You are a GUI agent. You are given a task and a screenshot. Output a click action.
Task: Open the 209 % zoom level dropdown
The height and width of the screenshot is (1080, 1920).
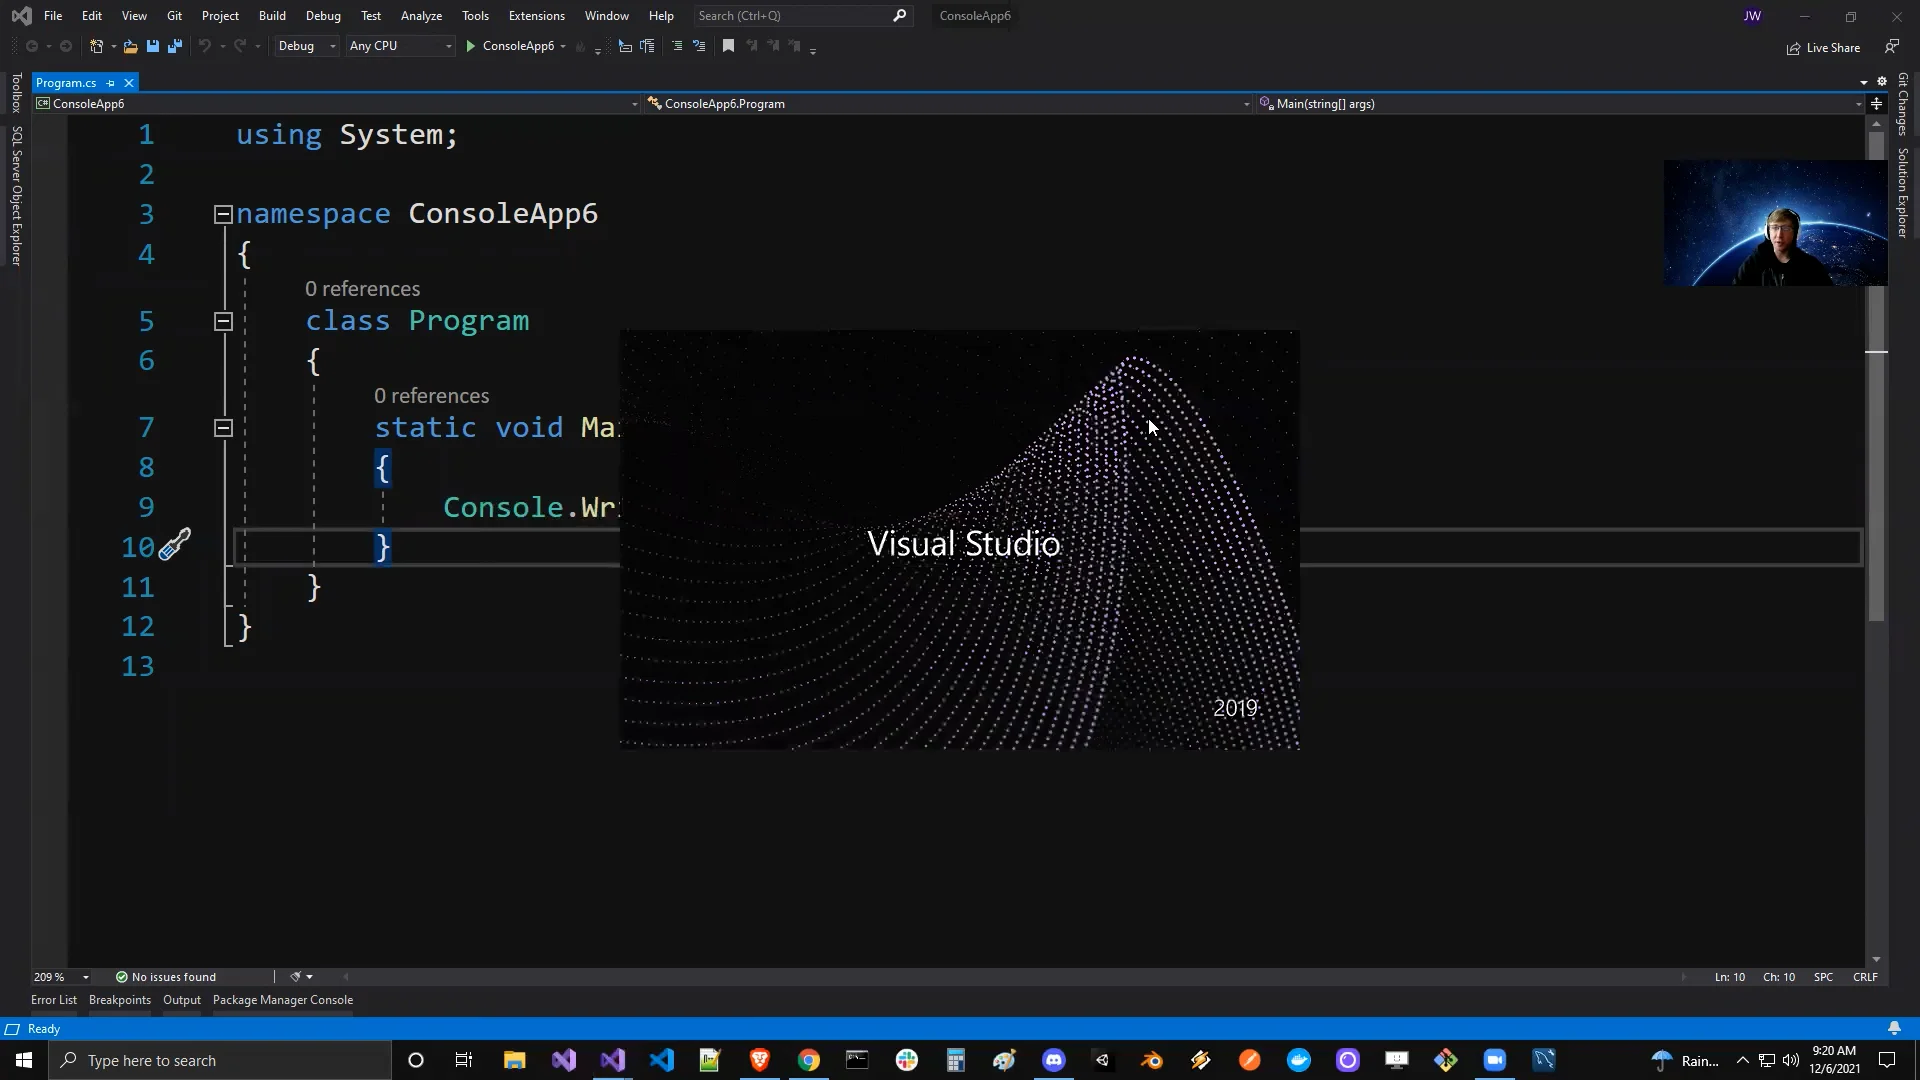61,977
